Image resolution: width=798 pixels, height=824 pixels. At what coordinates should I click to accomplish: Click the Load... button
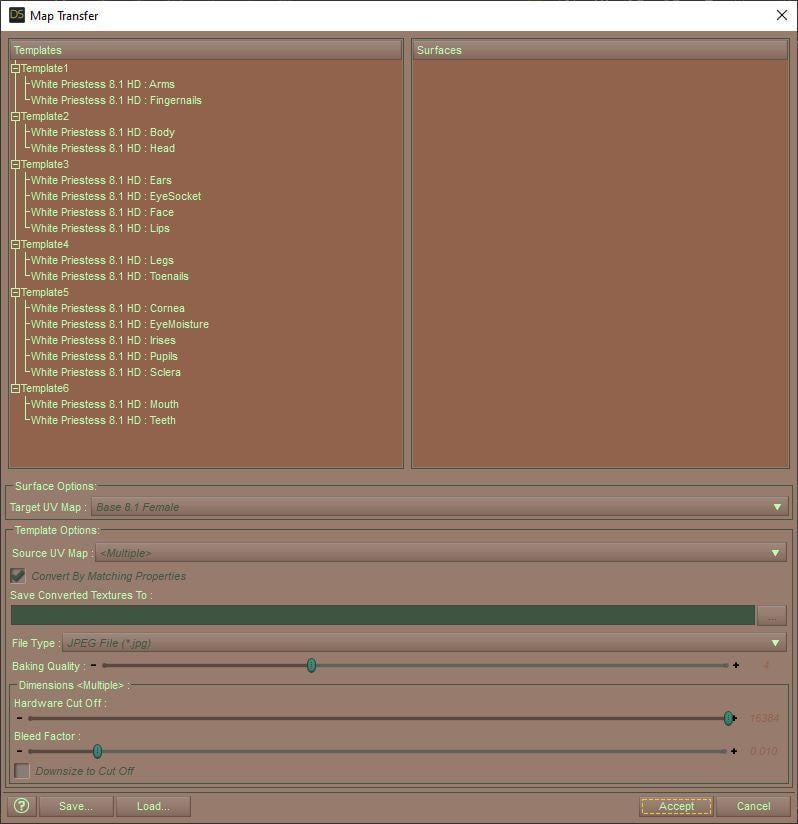point(153,806)
